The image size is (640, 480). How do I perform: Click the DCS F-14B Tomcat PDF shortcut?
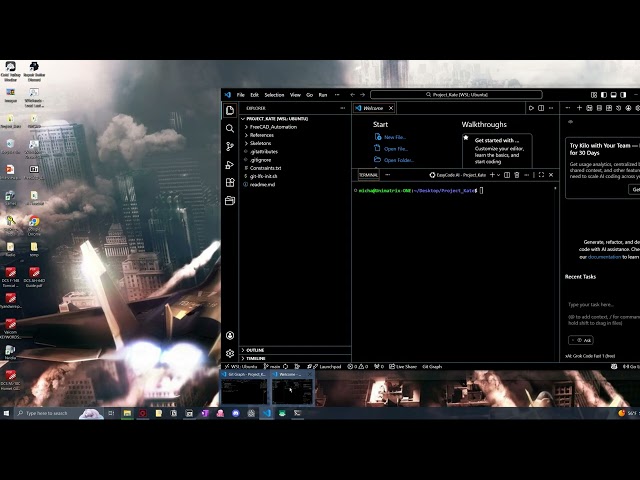[11, 277]
